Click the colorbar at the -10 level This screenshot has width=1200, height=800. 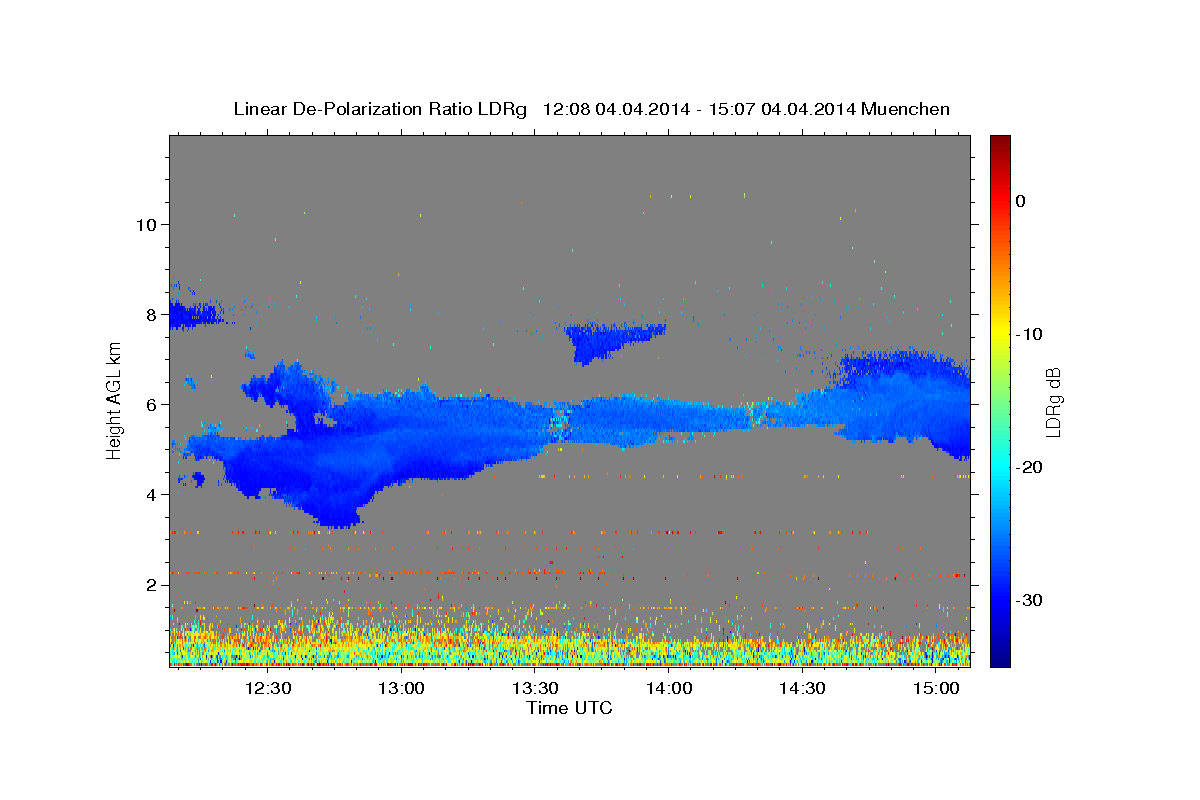(1000, 333)
